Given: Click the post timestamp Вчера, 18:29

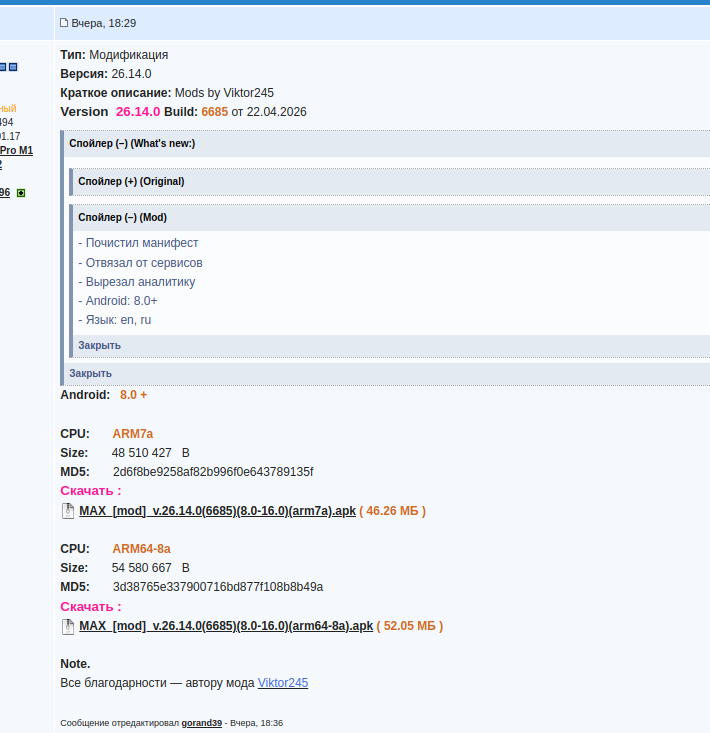Looking at the screenshot, I should coord(104,23).
